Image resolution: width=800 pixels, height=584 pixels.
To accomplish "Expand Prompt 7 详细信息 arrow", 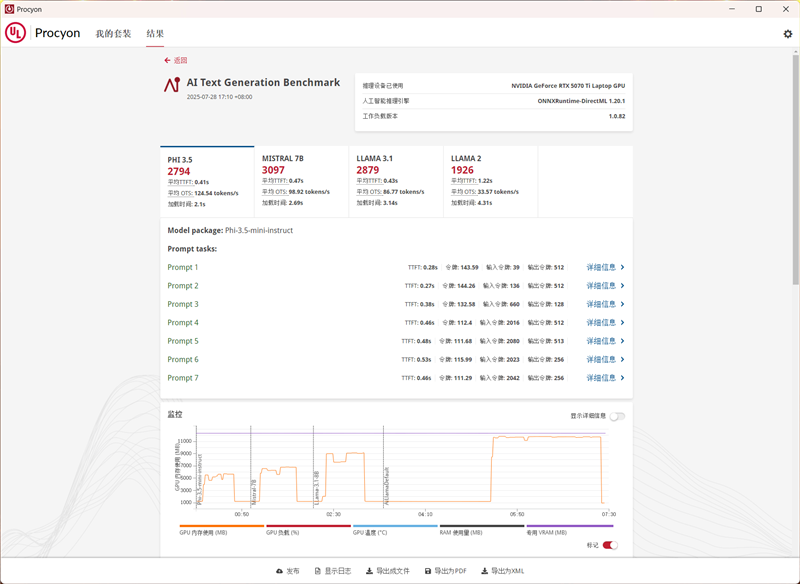I will pos(622,378).
